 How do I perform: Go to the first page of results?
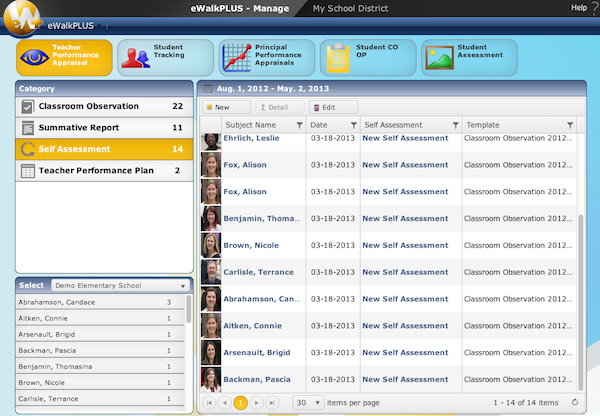click(209, 403)
